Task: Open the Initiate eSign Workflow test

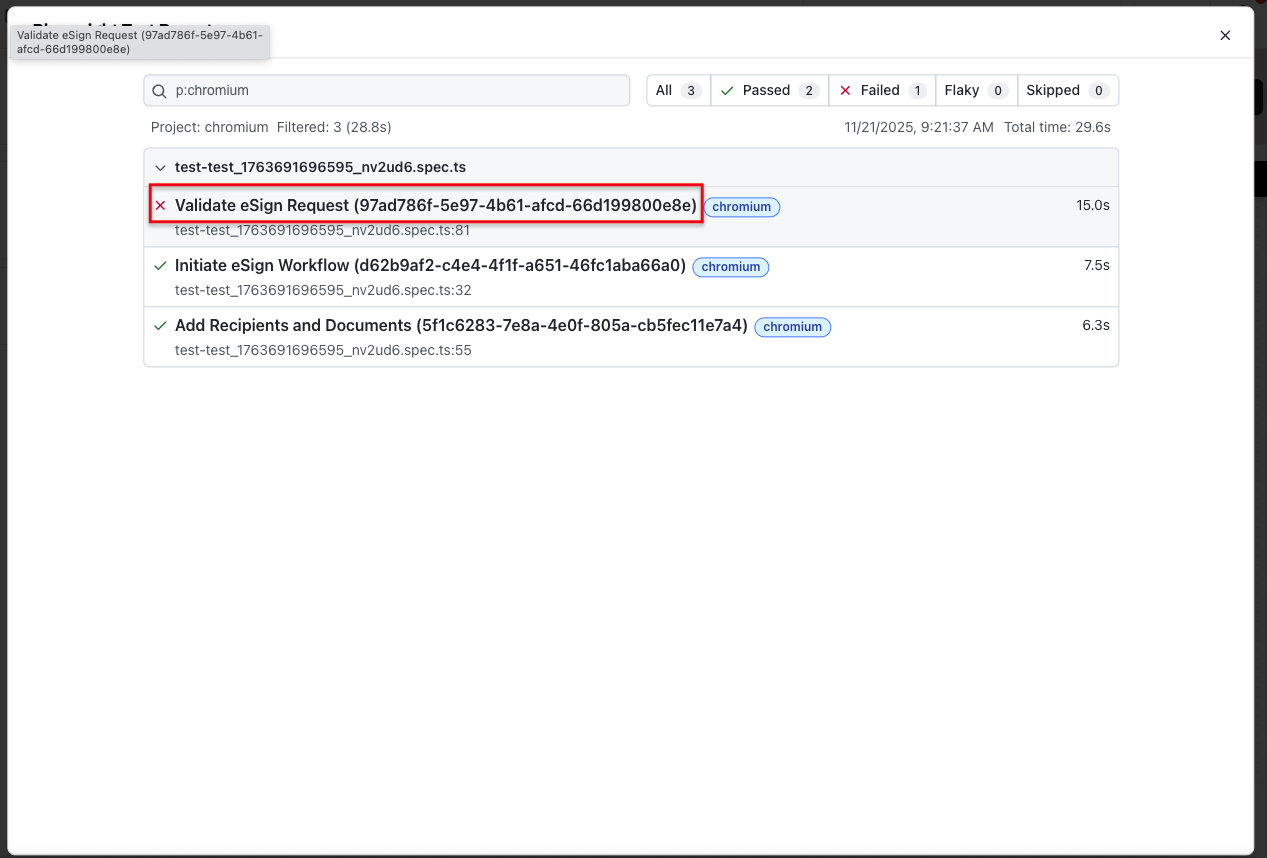Action: click(430, 266)
